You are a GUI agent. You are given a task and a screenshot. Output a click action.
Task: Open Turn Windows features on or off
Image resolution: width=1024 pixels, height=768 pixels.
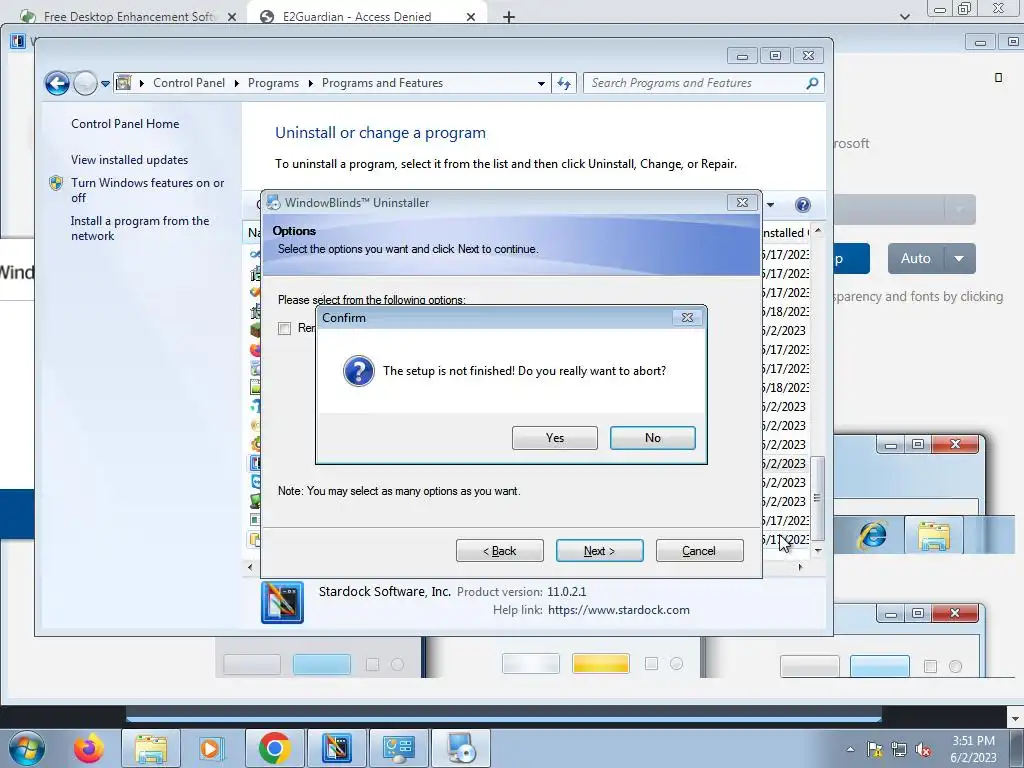147,190
